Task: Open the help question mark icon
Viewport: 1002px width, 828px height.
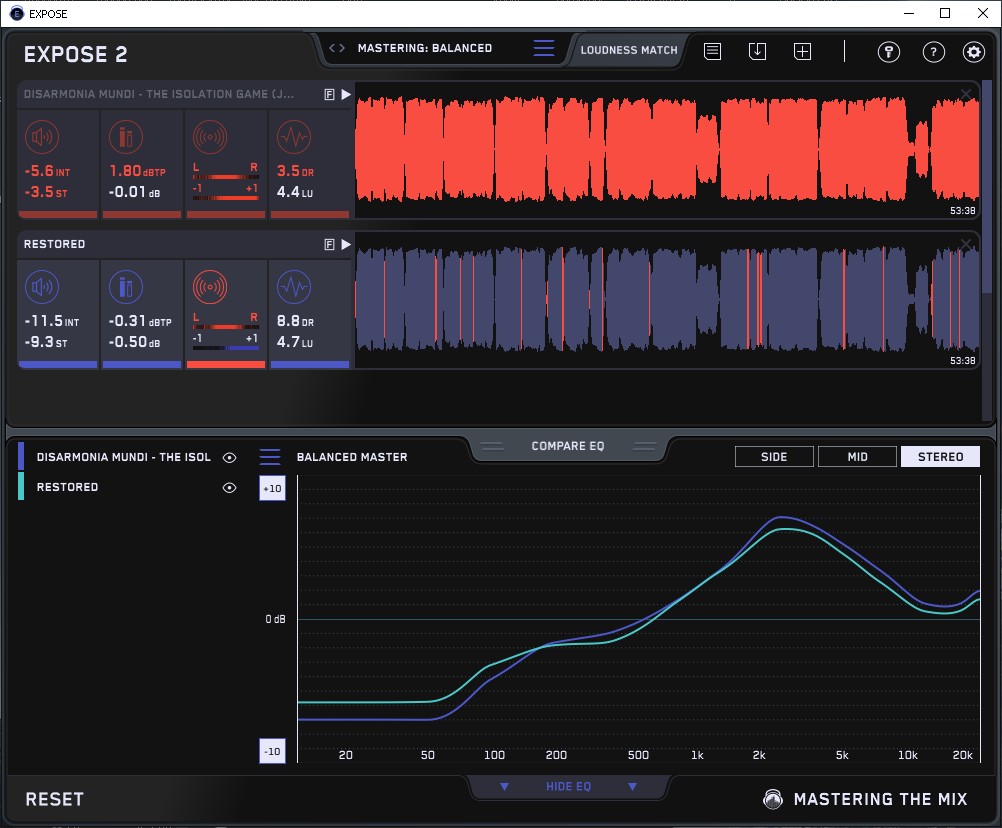Action: pyautogui.click(x=933, y=52)
